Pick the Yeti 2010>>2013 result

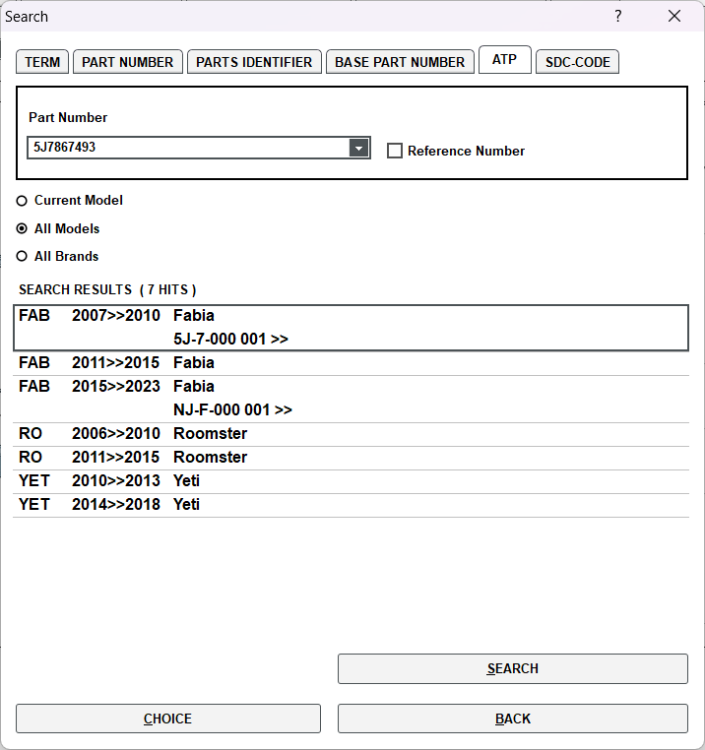coord(351,481)
